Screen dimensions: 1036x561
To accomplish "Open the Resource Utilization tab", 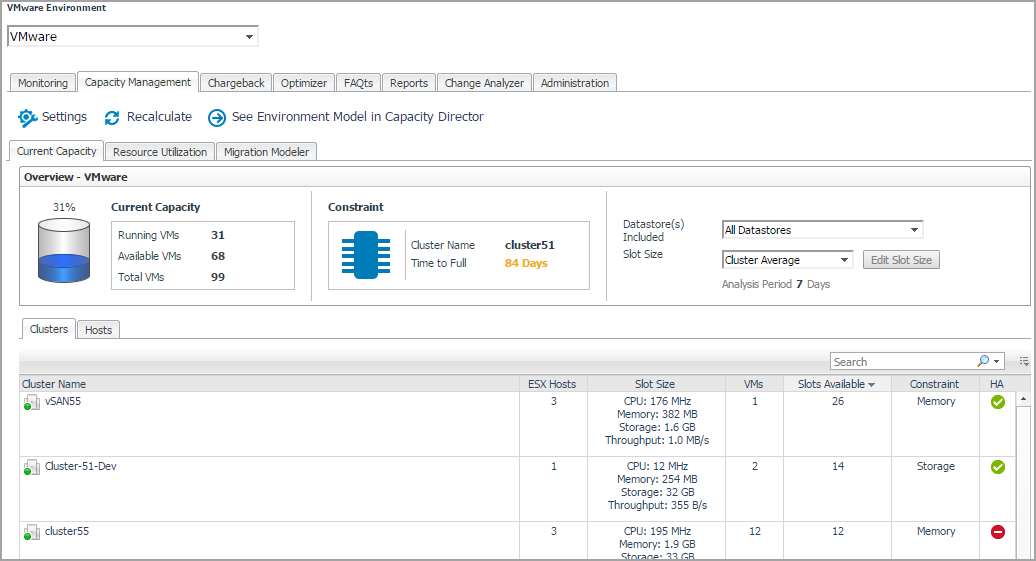I will click(160, 152).
